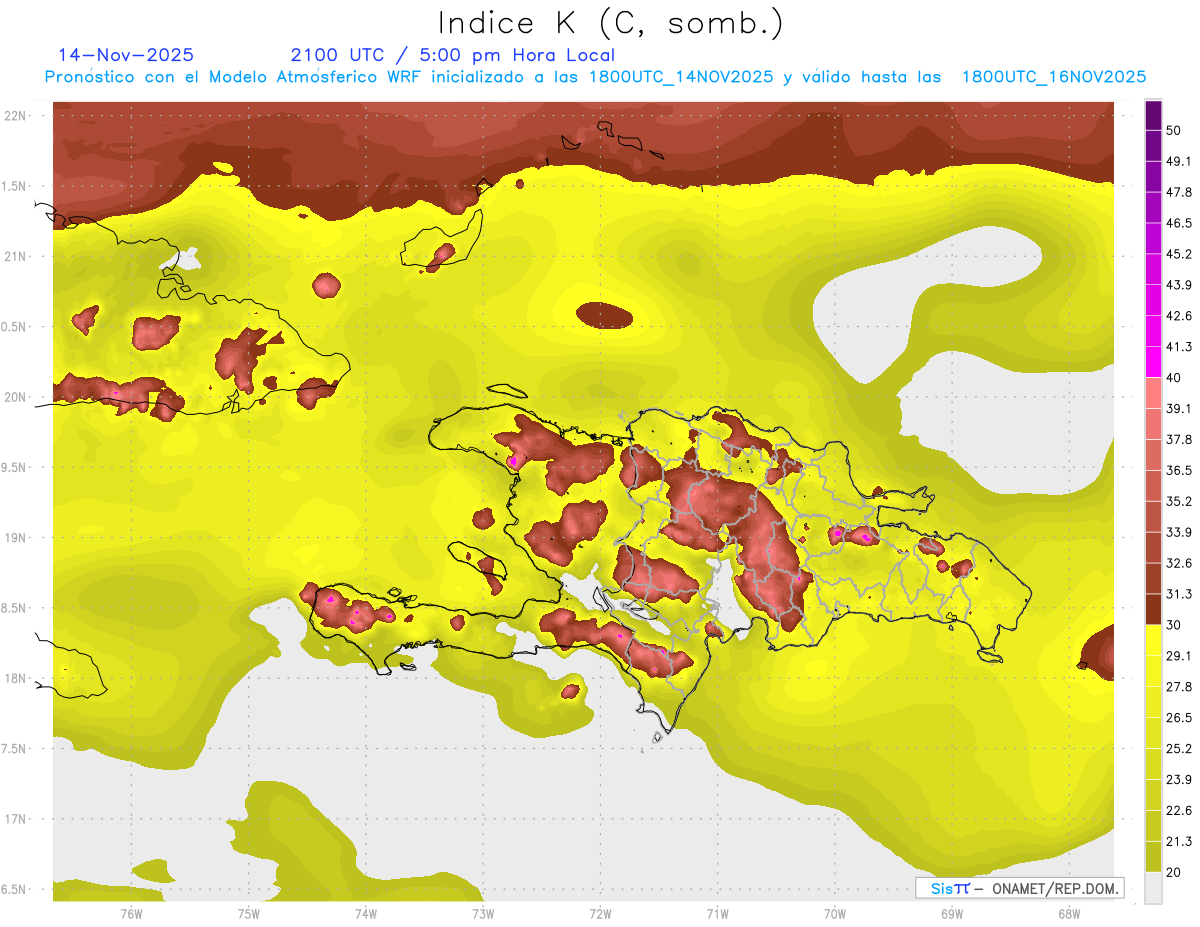Click the longitude axis label '70W'
Image resolution: width=1200 pixels, height=927 pixels.
click(834, 915)
